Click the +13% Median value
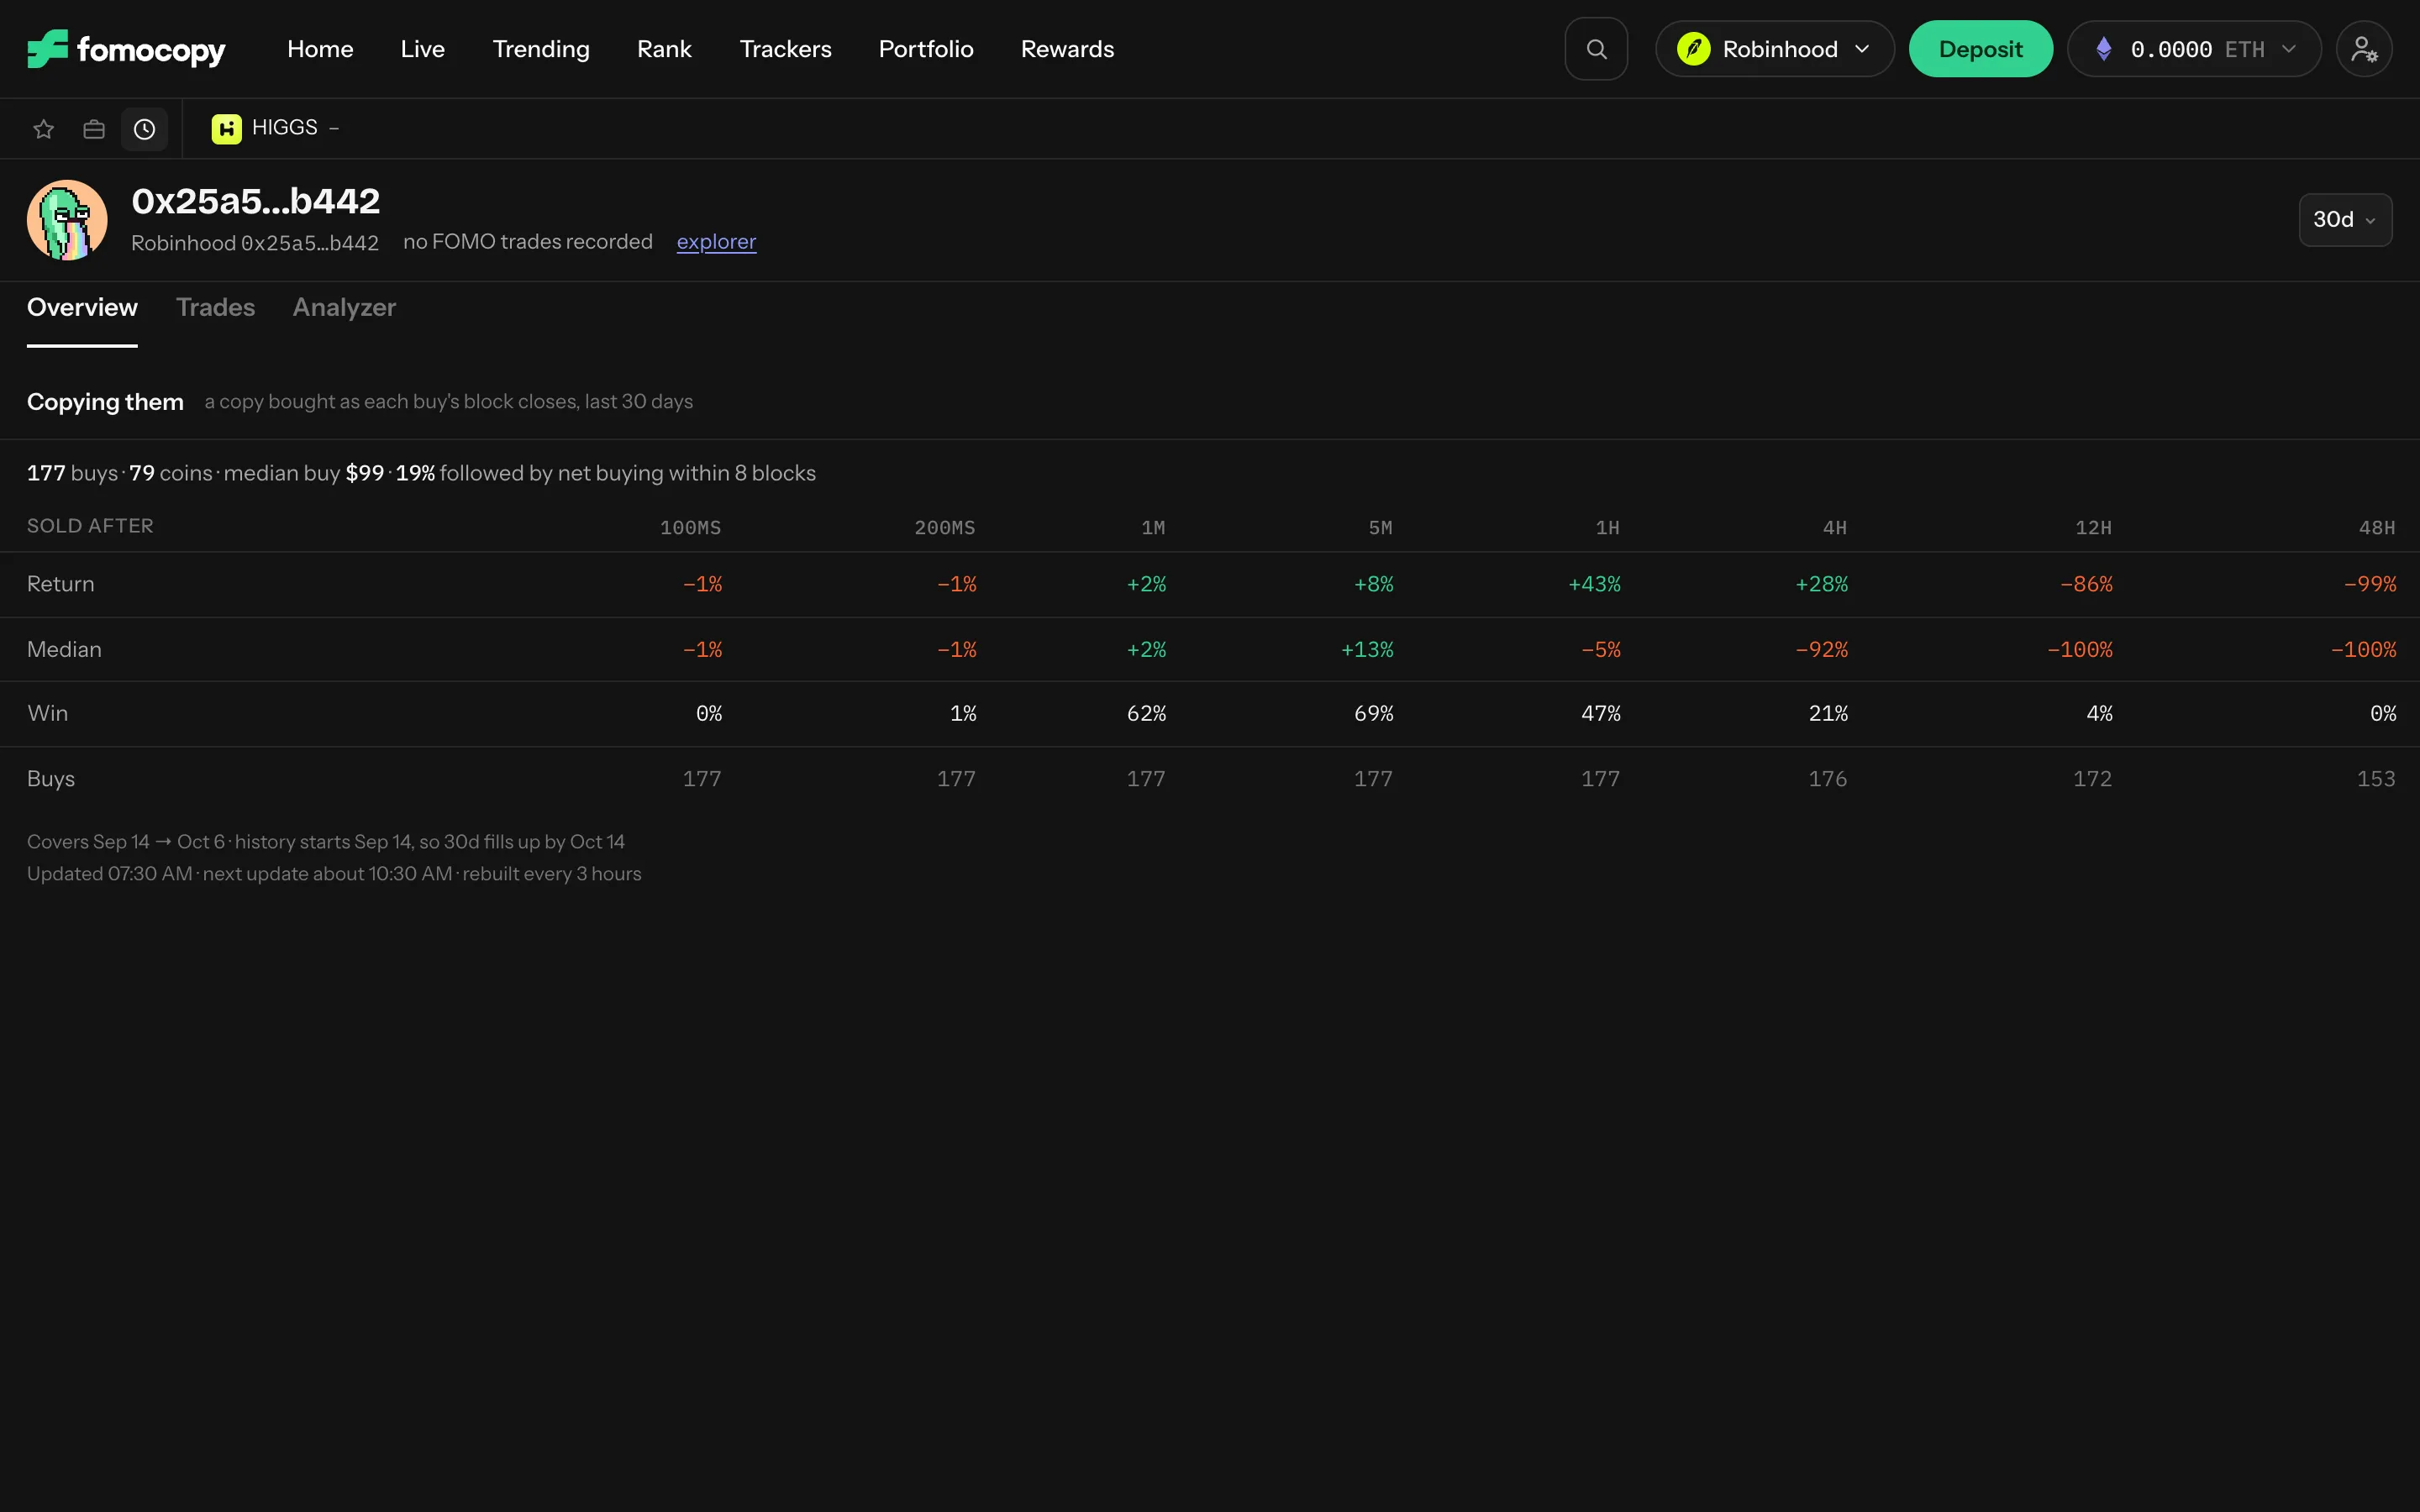 point(1367,650)
